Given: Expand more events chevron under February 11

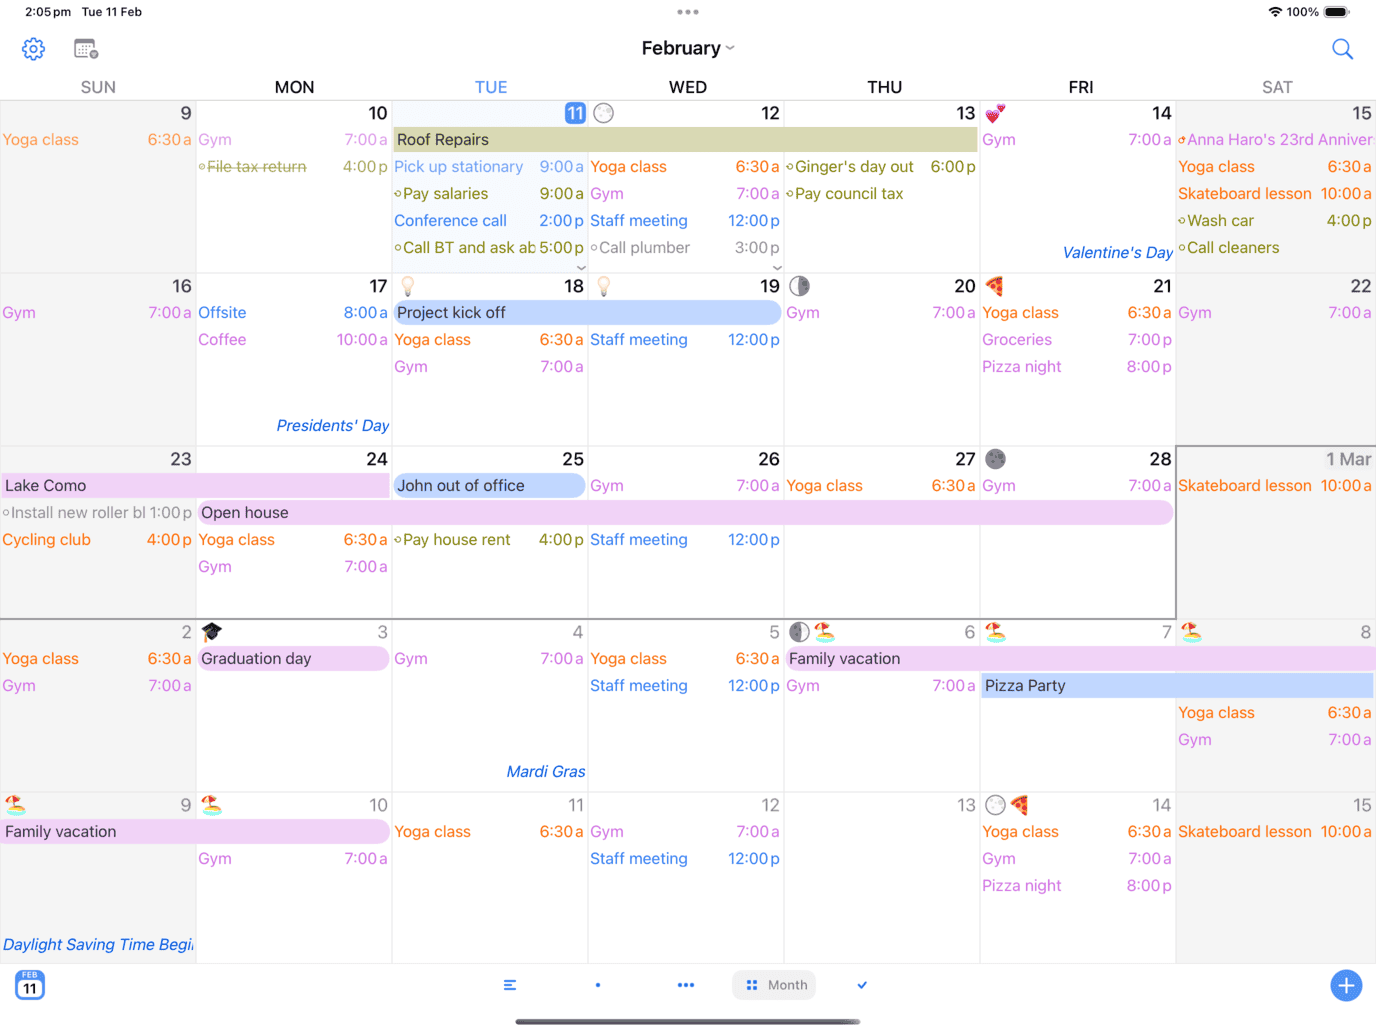Looking at the screenshot, I should point(581,268).
